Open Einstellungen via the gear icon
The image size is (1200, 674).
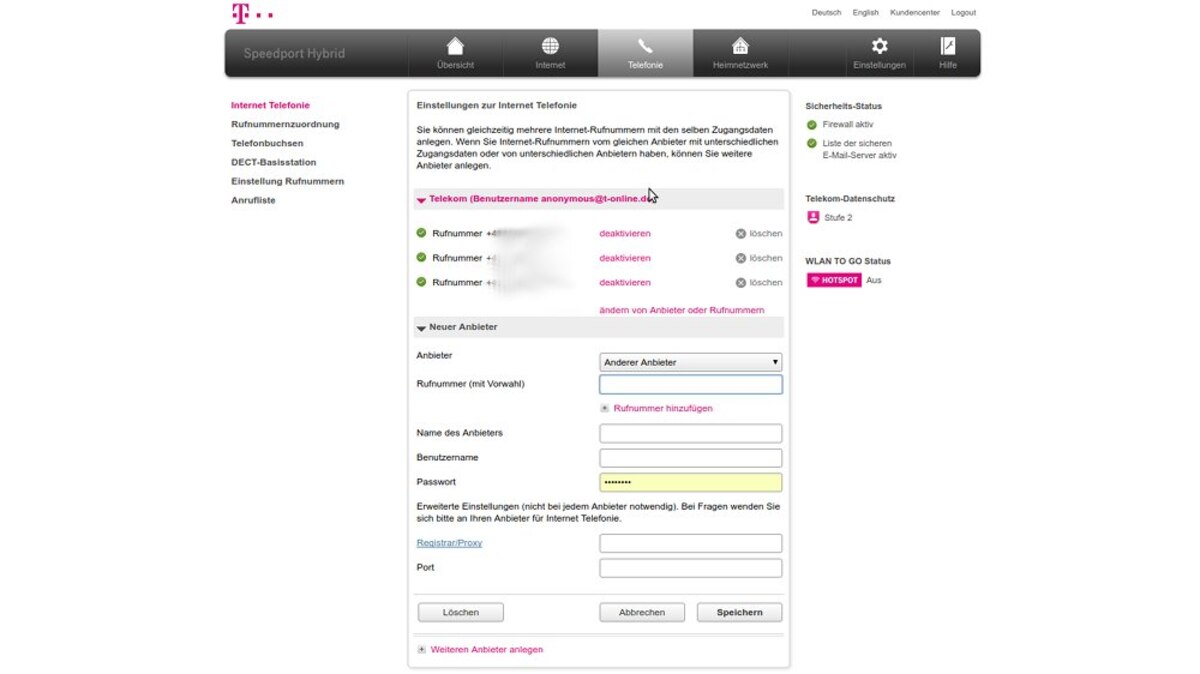point(879,46)
